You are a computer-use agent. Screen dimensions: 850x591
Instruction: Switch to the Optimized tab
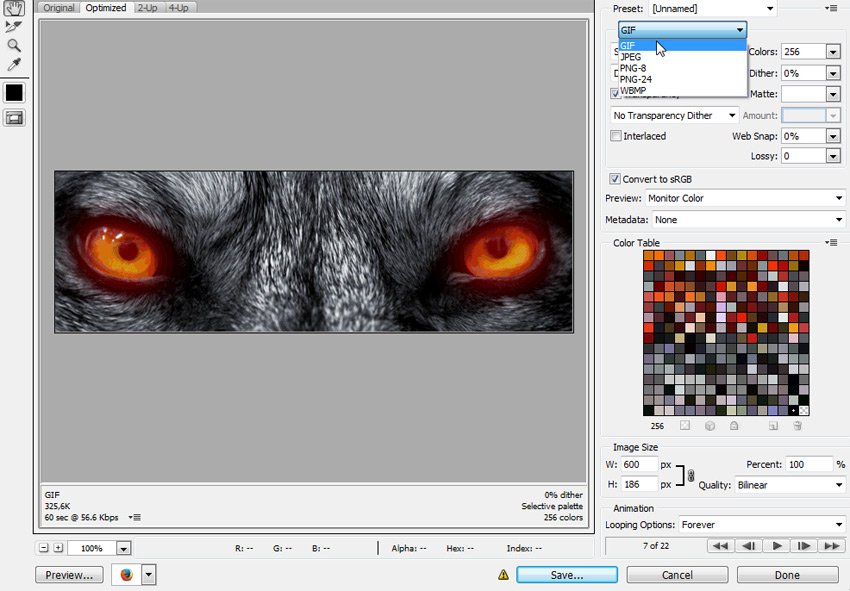(x=106, y=8)
